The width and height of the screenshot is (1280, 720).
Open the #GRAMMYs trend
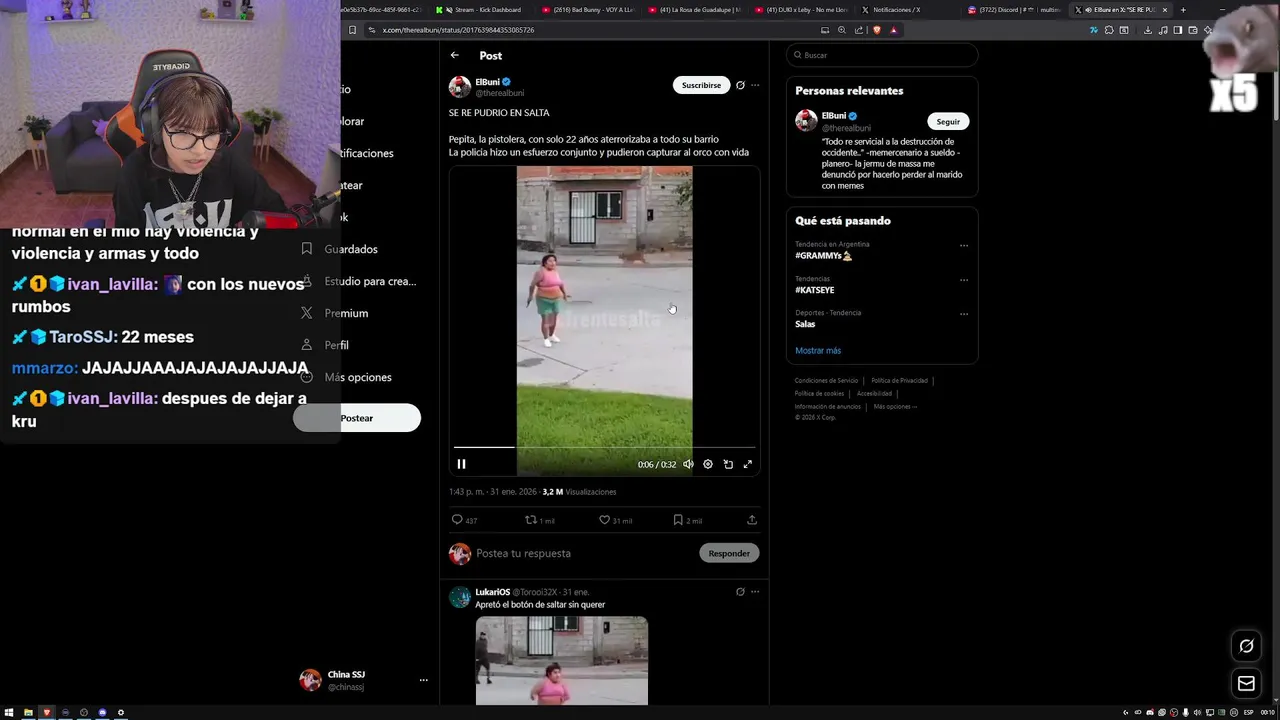(x=824, y=256)
